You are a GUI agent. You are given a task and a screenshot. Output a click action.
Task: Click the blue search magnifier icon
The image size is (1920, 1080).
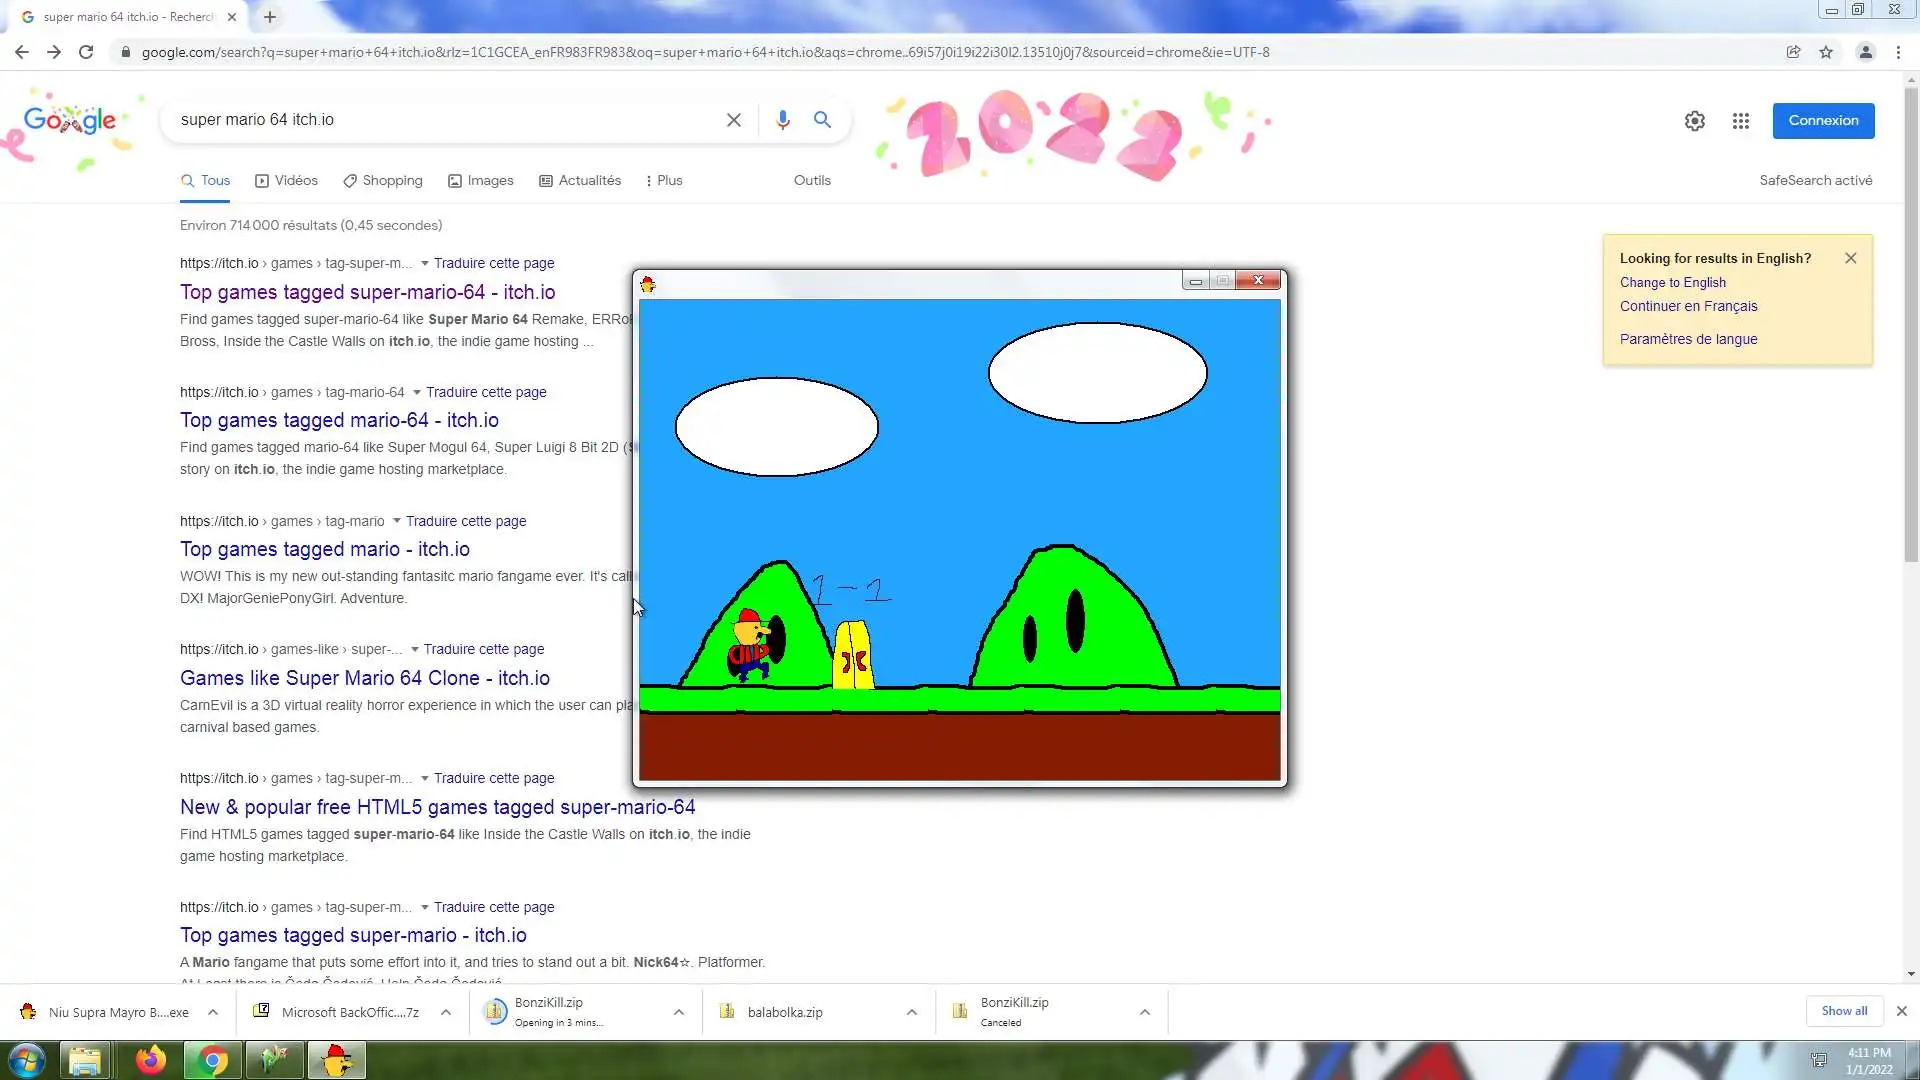[822, 120]
